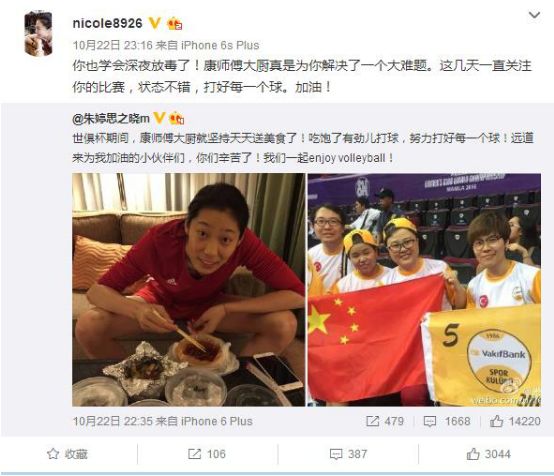
Task: Expand the post options chevron
Action: tap(534, 15)
